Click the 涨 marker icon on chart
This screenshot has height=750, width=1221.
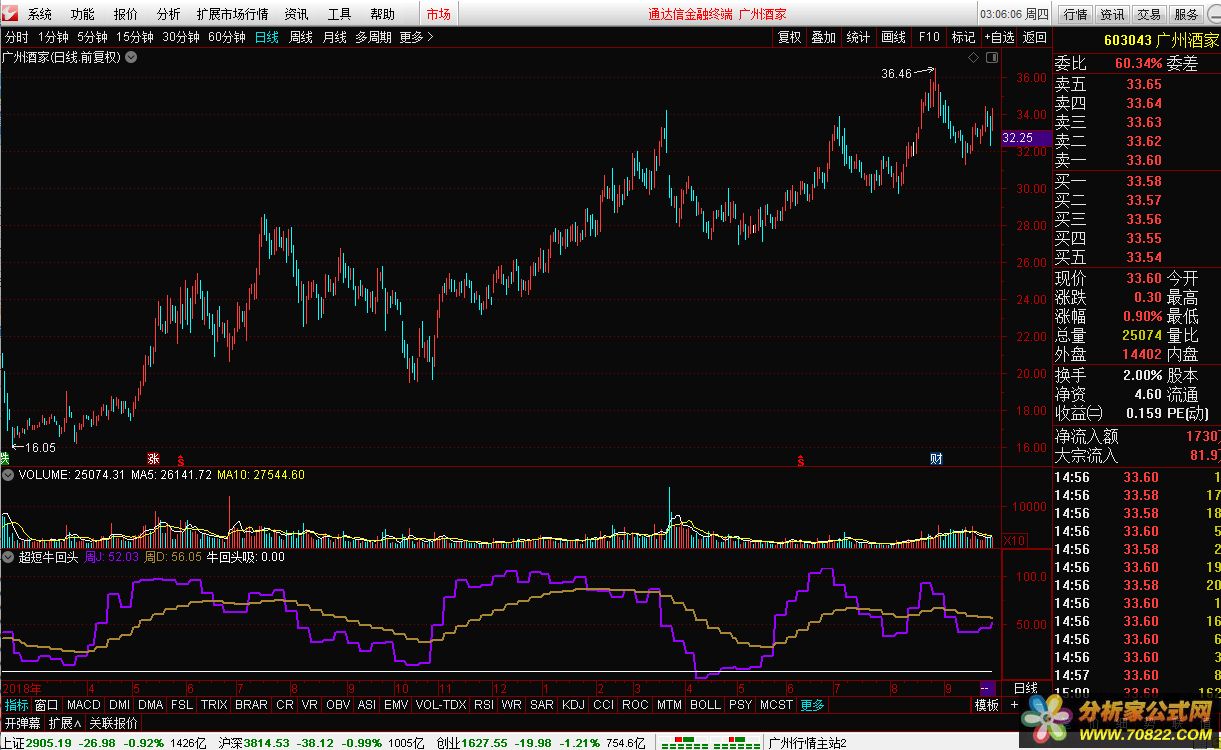pyautogui.click(x=154, y=459)
